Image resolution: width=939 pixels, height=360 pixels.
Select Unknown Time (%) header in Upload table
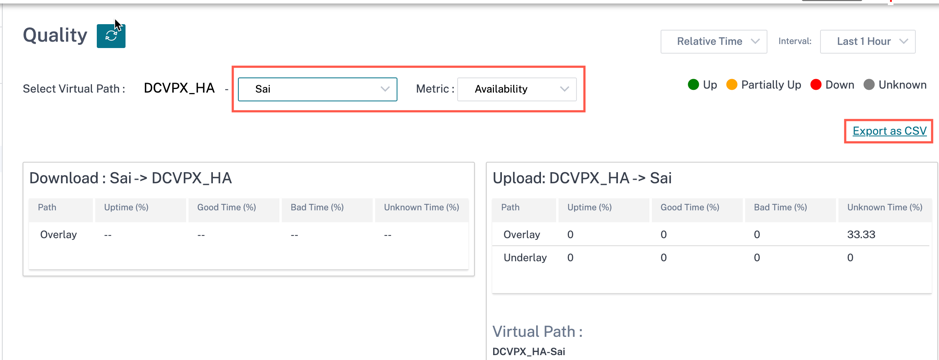(885, 207)
